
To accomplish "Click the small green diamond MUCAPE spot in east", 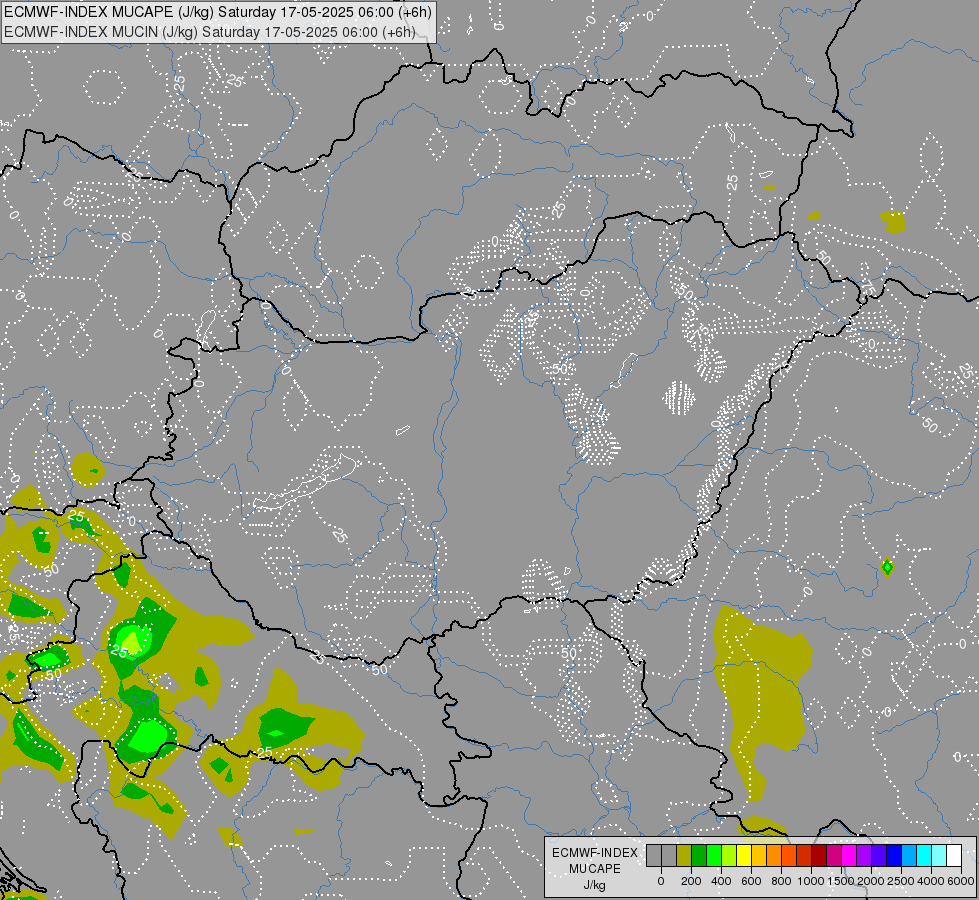I will coord(887,567).
